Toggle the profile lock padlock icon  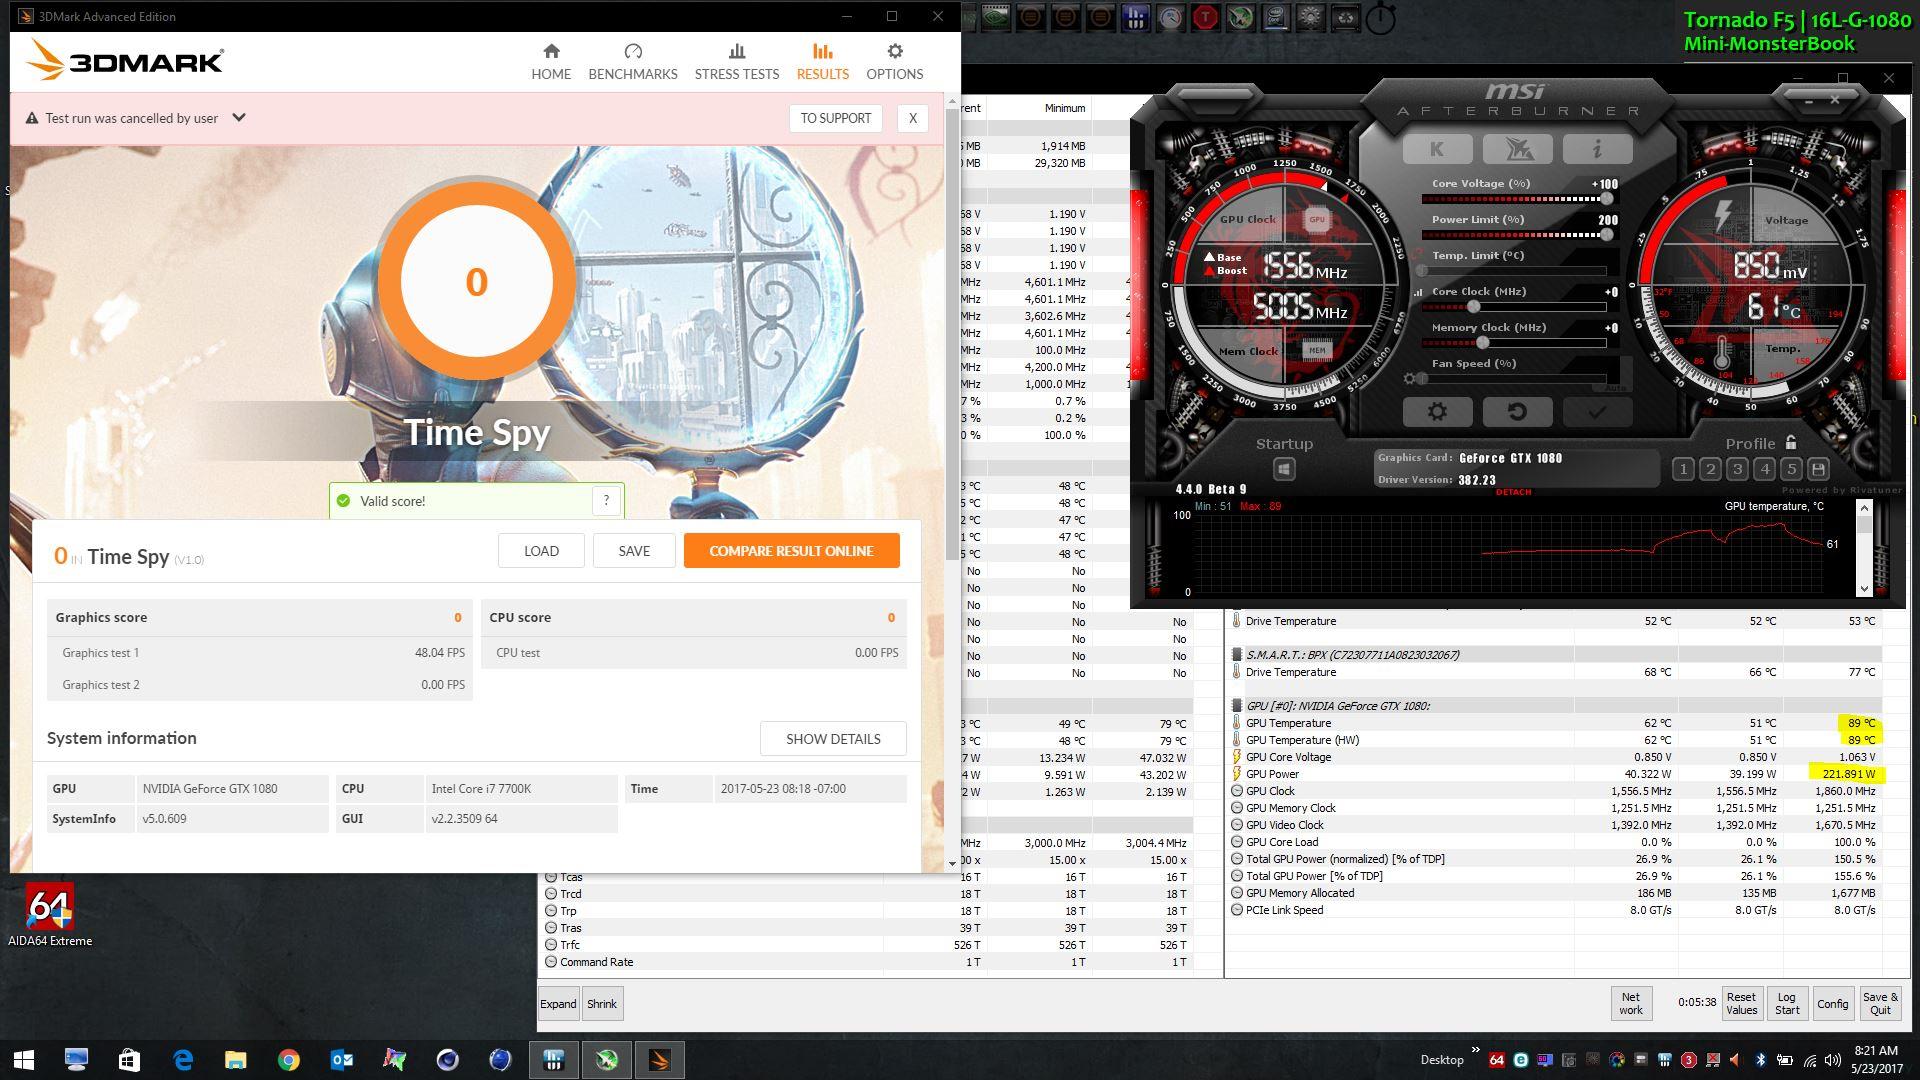[x=1791, y=442]
